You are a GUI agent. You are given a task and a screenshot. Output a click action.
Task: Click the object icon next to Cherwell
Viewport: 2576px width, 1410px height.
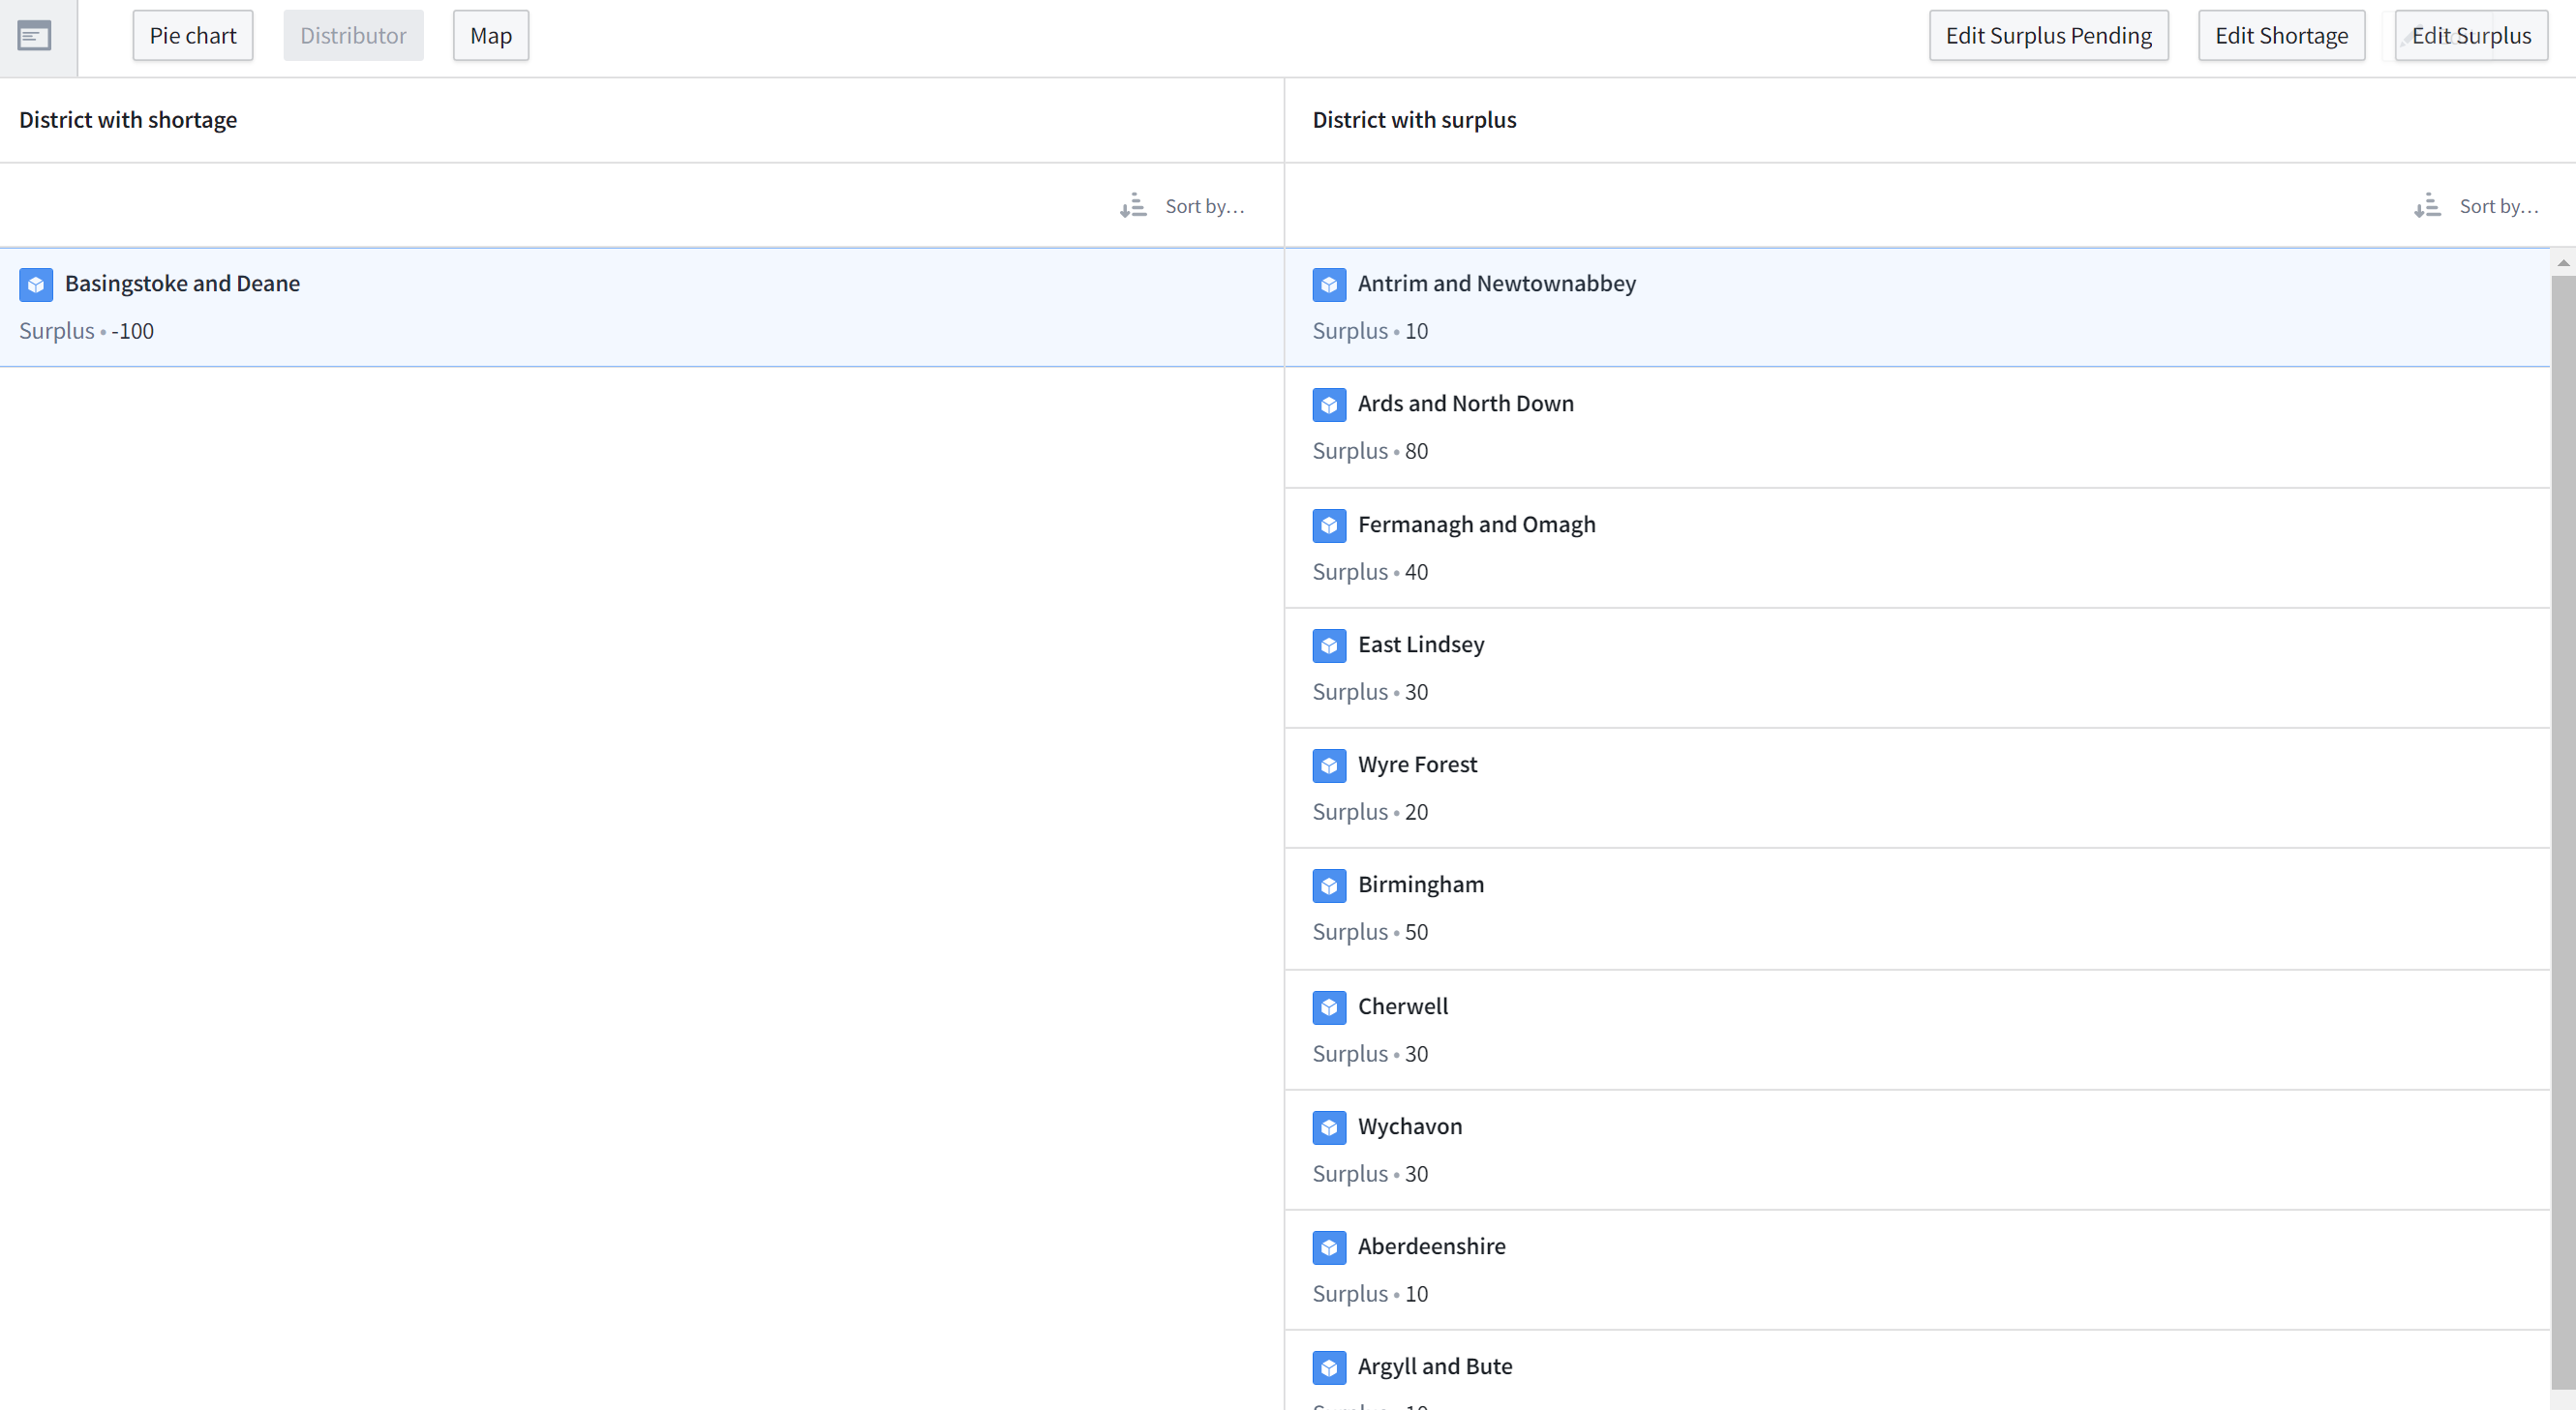click(x=1329, y=1007)
